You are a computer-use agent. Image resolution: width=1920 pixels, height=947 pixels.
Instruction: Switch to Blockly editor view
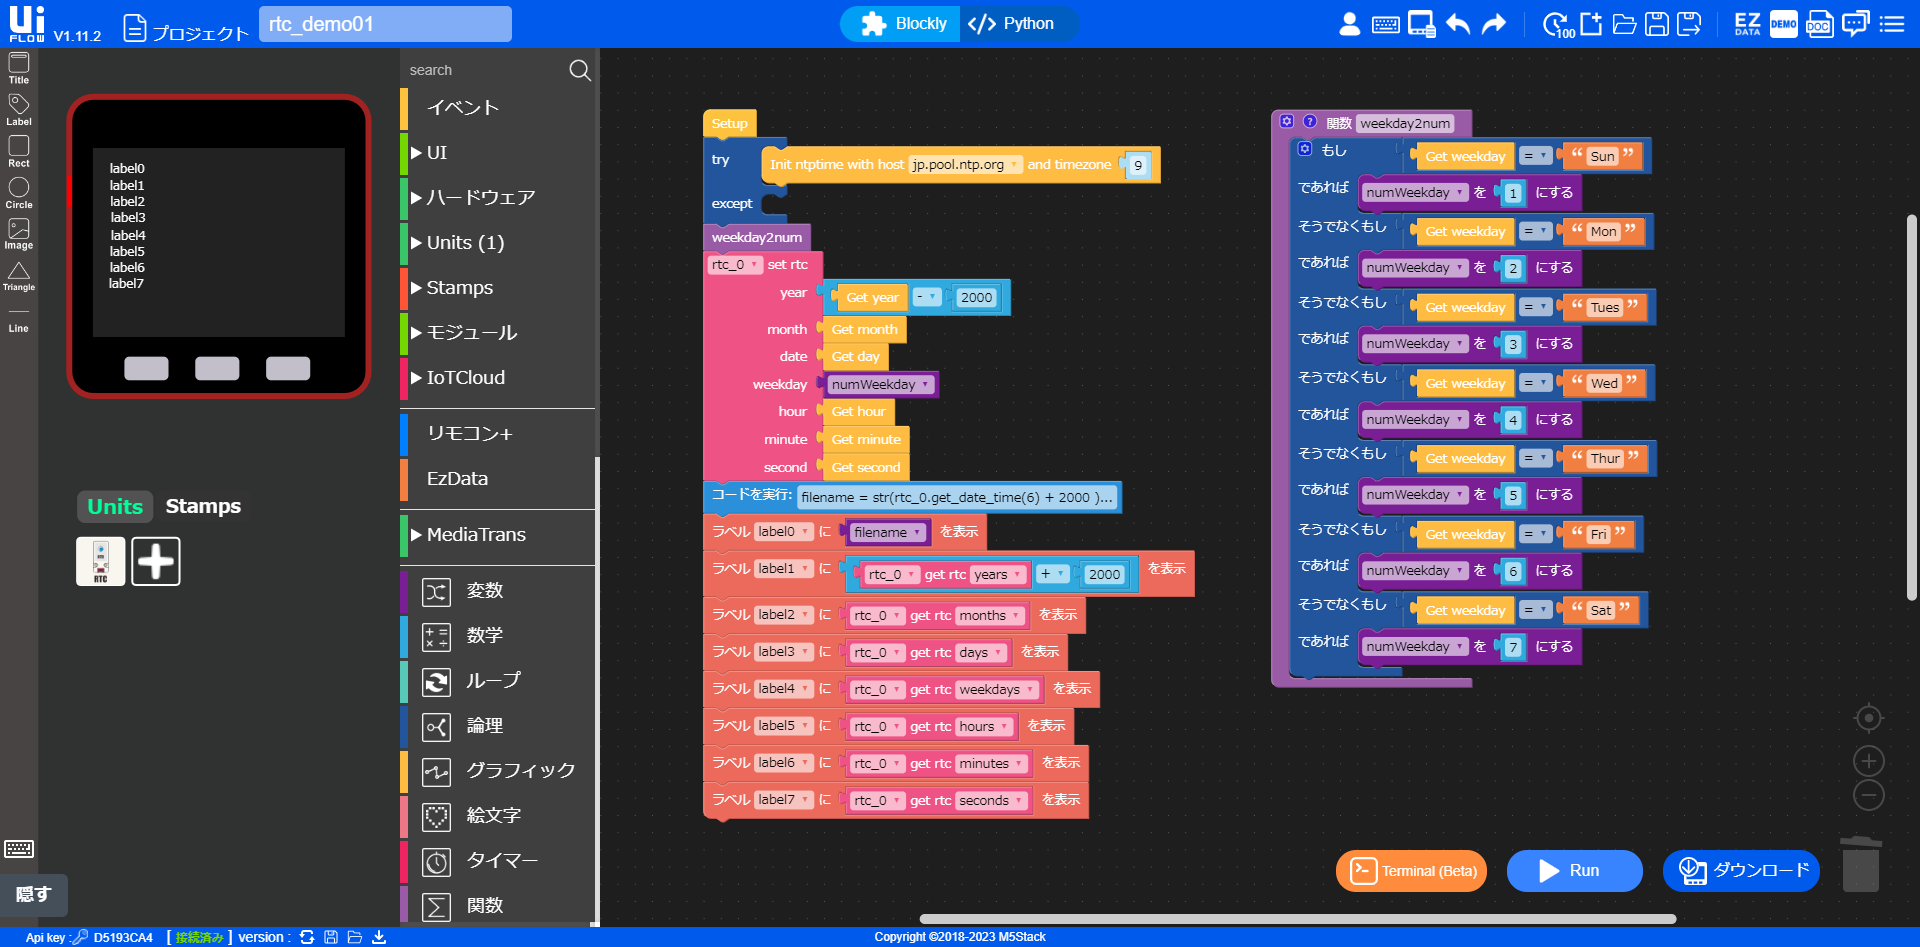tap(903, 24)
